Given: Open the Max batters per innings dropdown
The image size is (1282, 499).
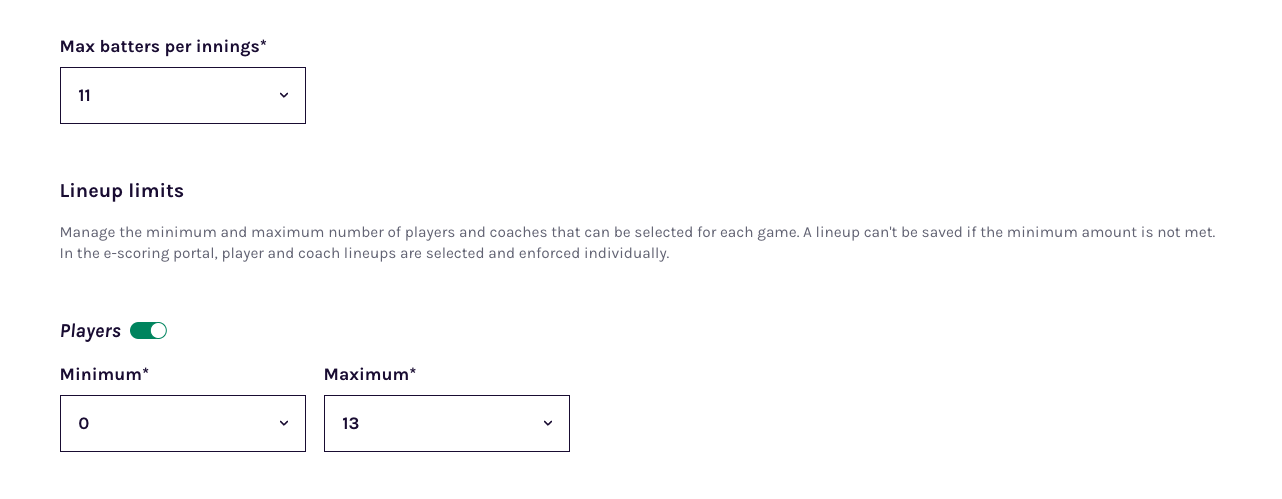Looking at the screenshot, I should tap(182, 95).
